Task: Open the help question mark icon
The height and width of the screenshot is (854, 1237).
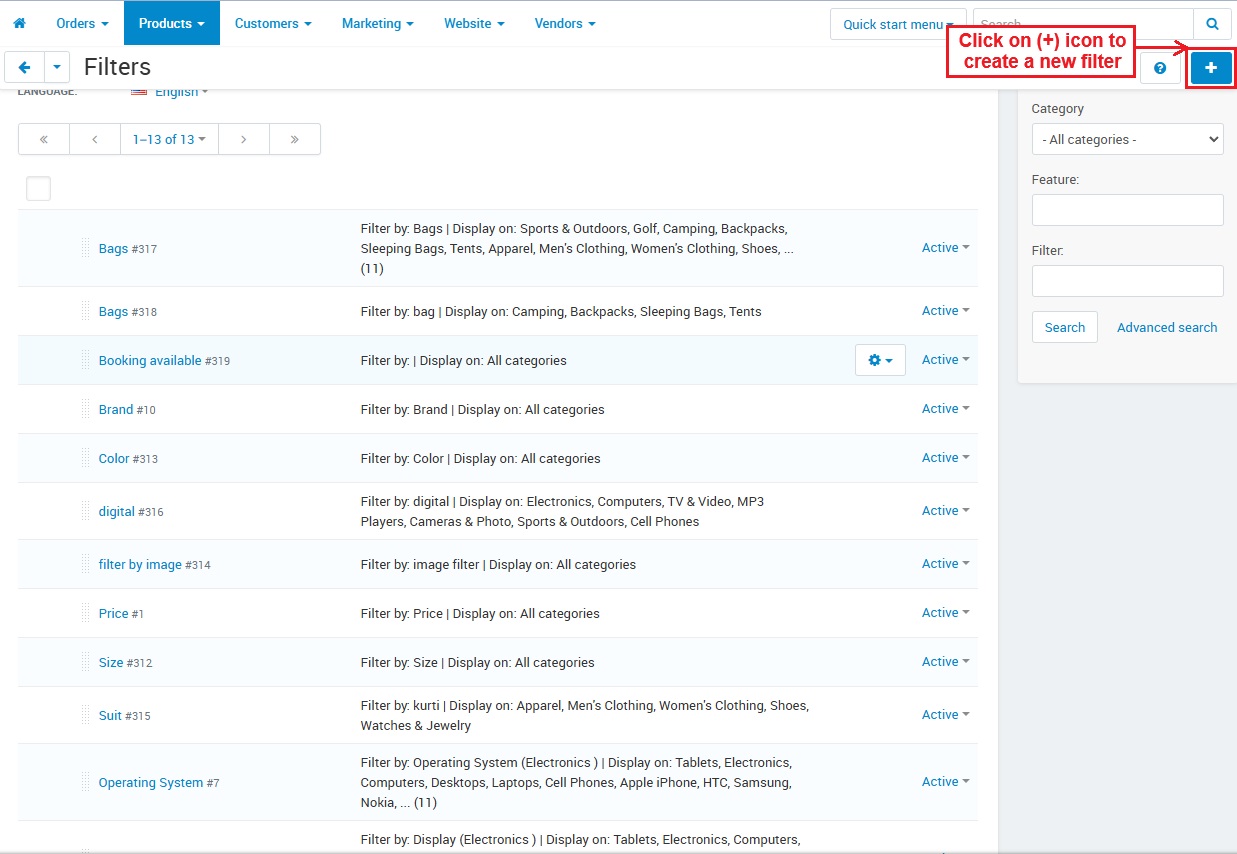Action: click(1160, 68)
